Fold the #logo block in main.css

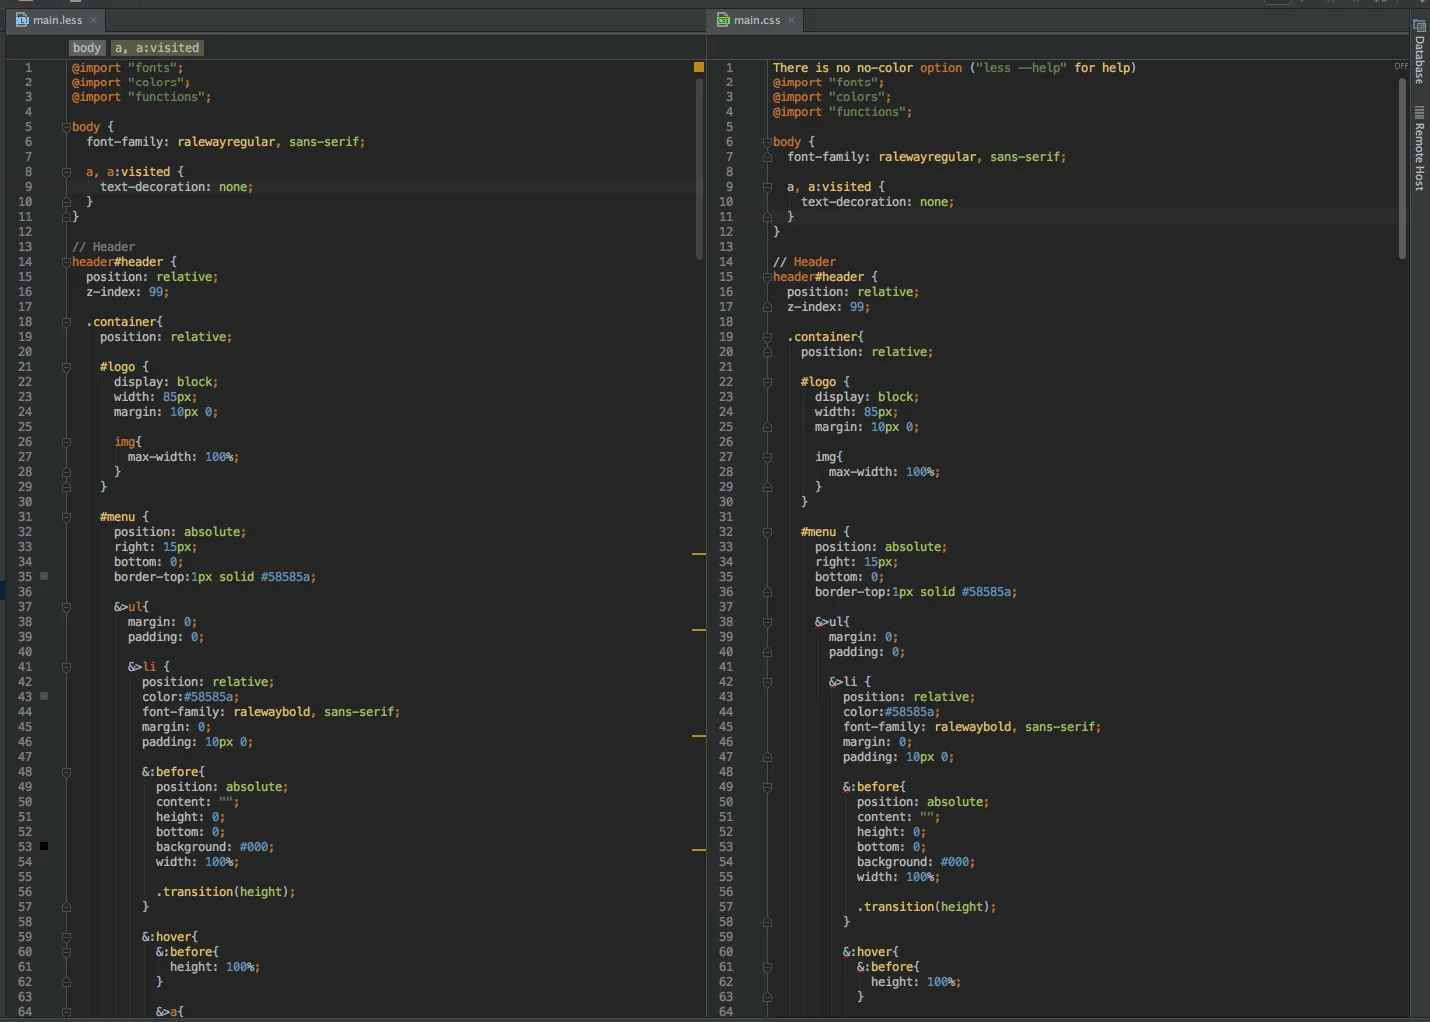pos(767,382)
